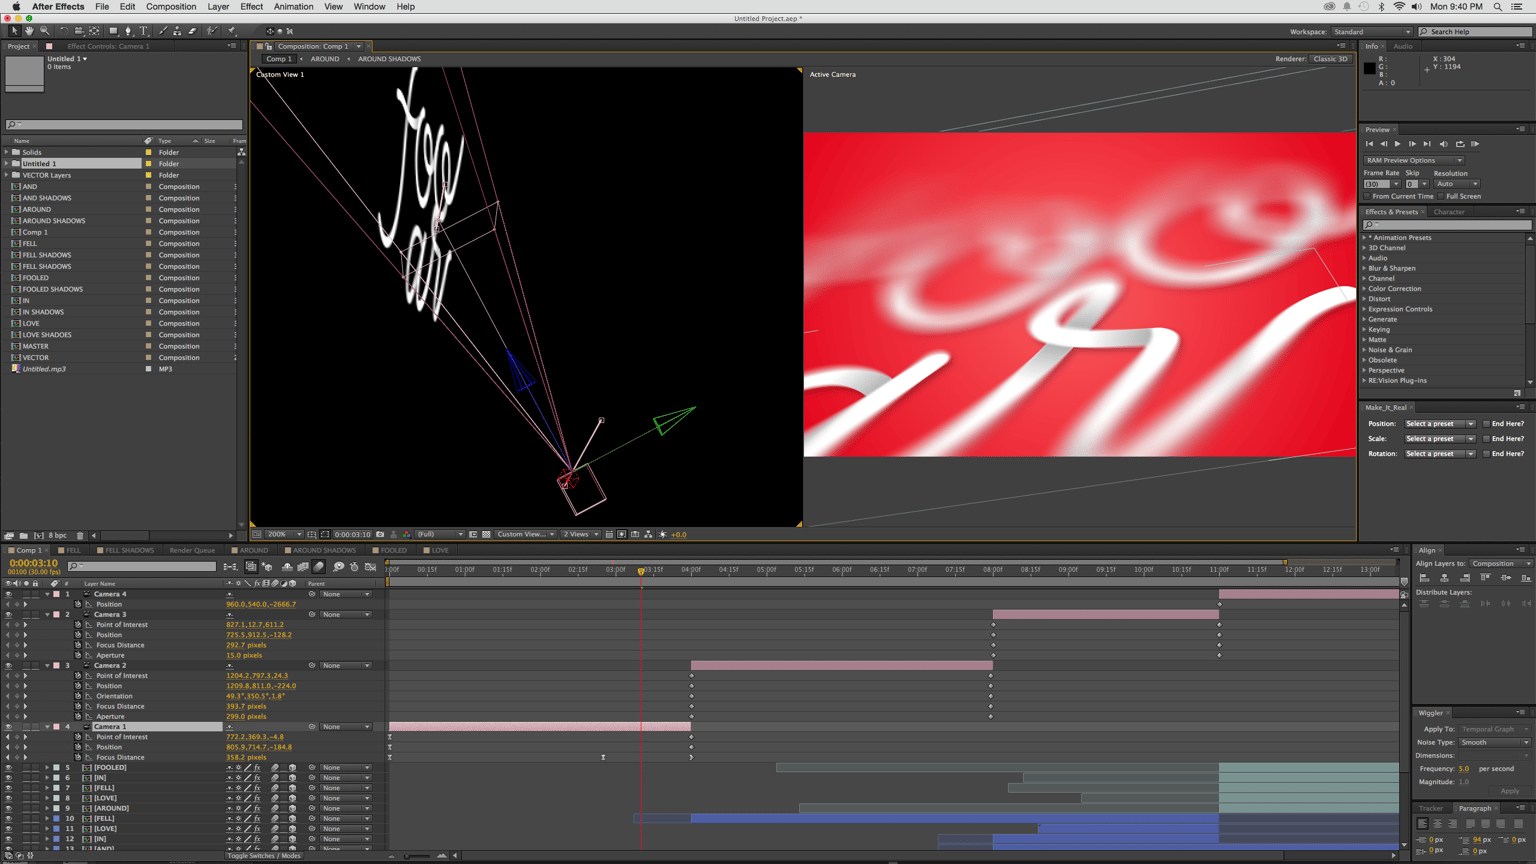Enable the From Current Time checkbox
The height and width of the screenshot is (864, 1536).
click(1367, 196)
